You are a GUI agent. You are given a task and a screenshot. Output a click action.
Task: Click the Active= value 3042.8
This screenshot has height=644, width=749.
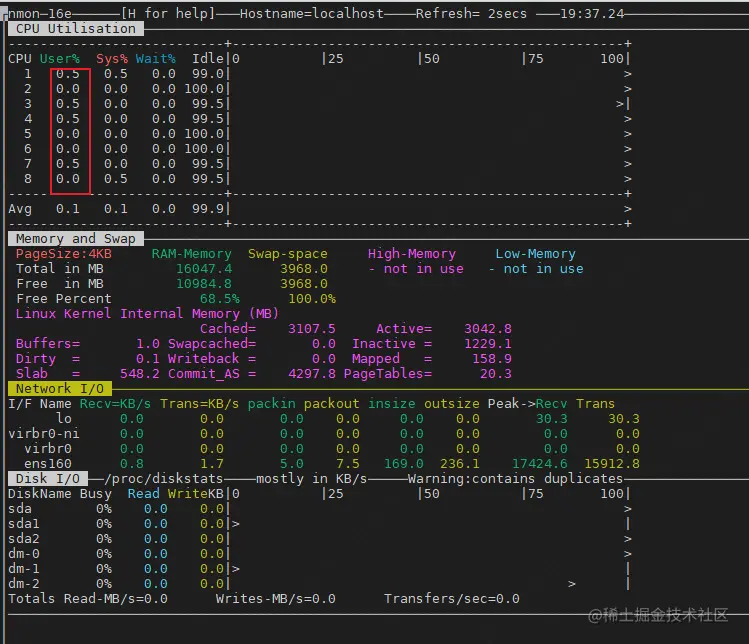tap(488, 329)
